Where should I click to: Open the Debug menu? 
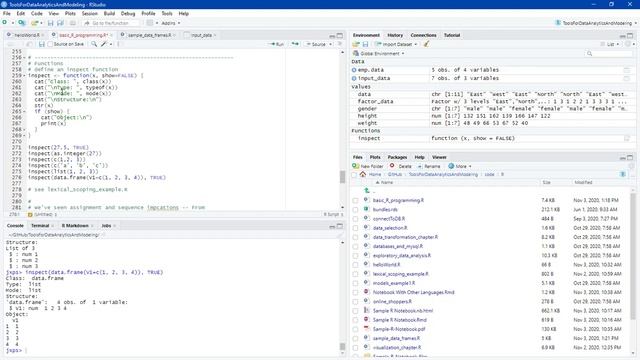tap(128, 13)
